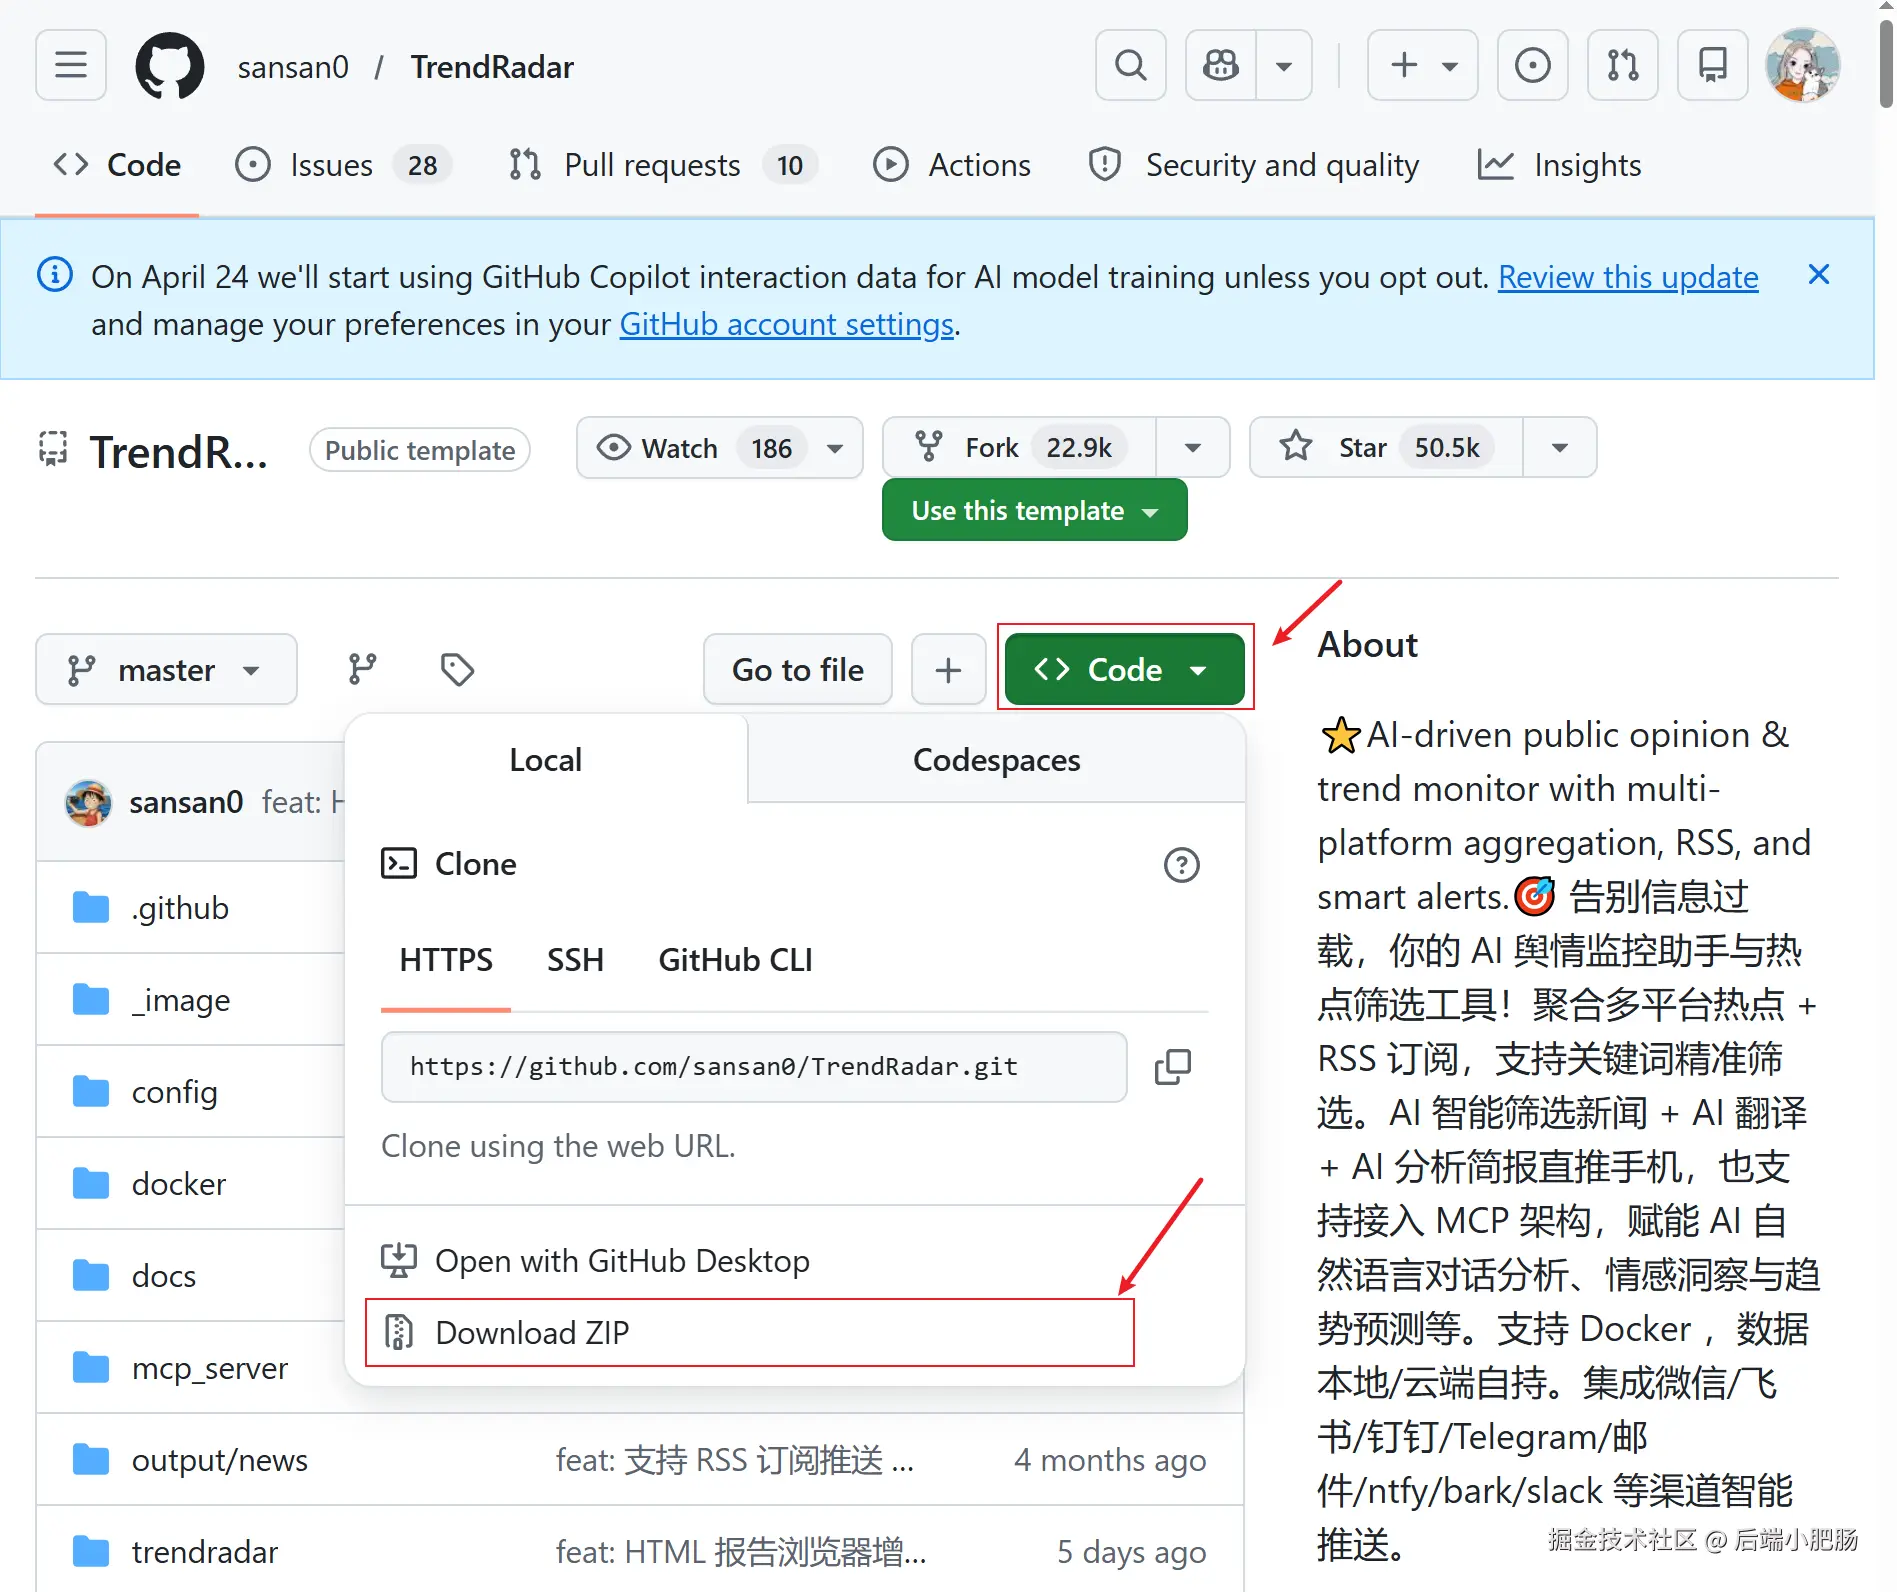Select the HTTPS clone method

(446, 960)
